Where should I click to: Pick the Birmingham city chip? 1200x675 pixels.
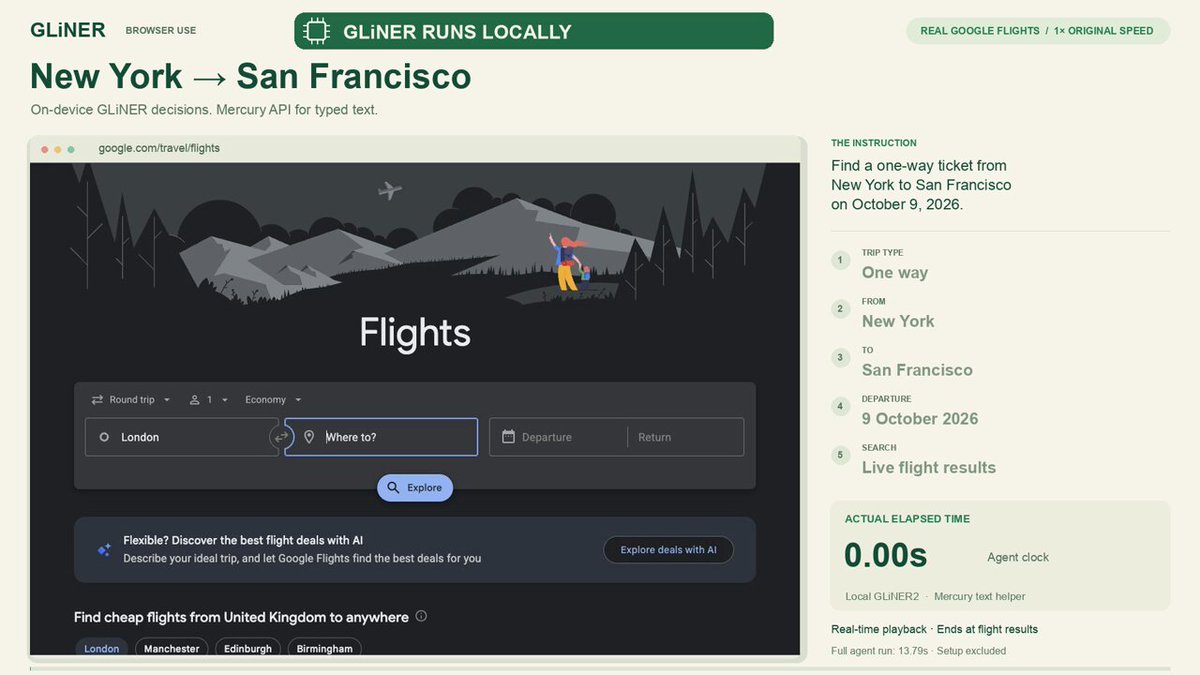click(x=325, y=648)
